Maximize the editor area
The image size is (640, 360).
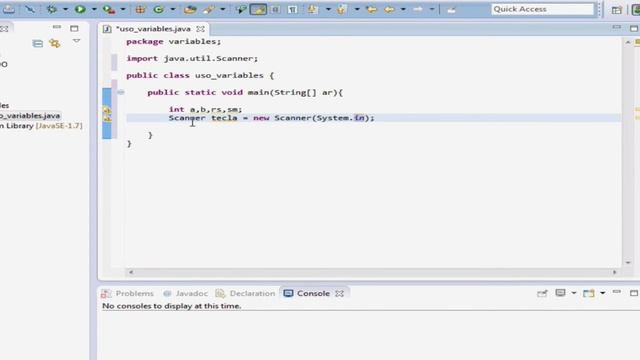pos(633,28)
